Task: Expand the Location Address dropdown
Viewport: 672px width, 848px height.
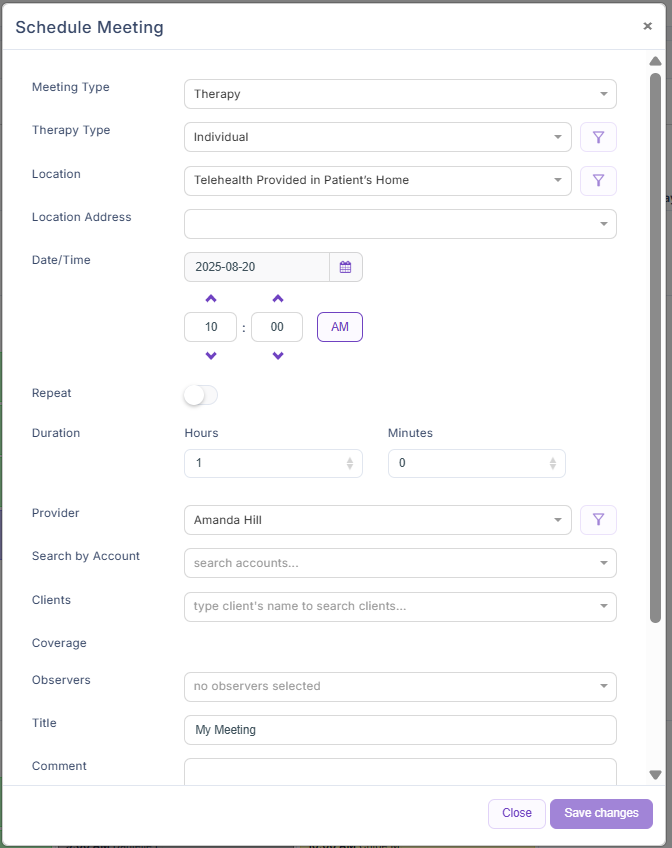Action: (400, 224)
